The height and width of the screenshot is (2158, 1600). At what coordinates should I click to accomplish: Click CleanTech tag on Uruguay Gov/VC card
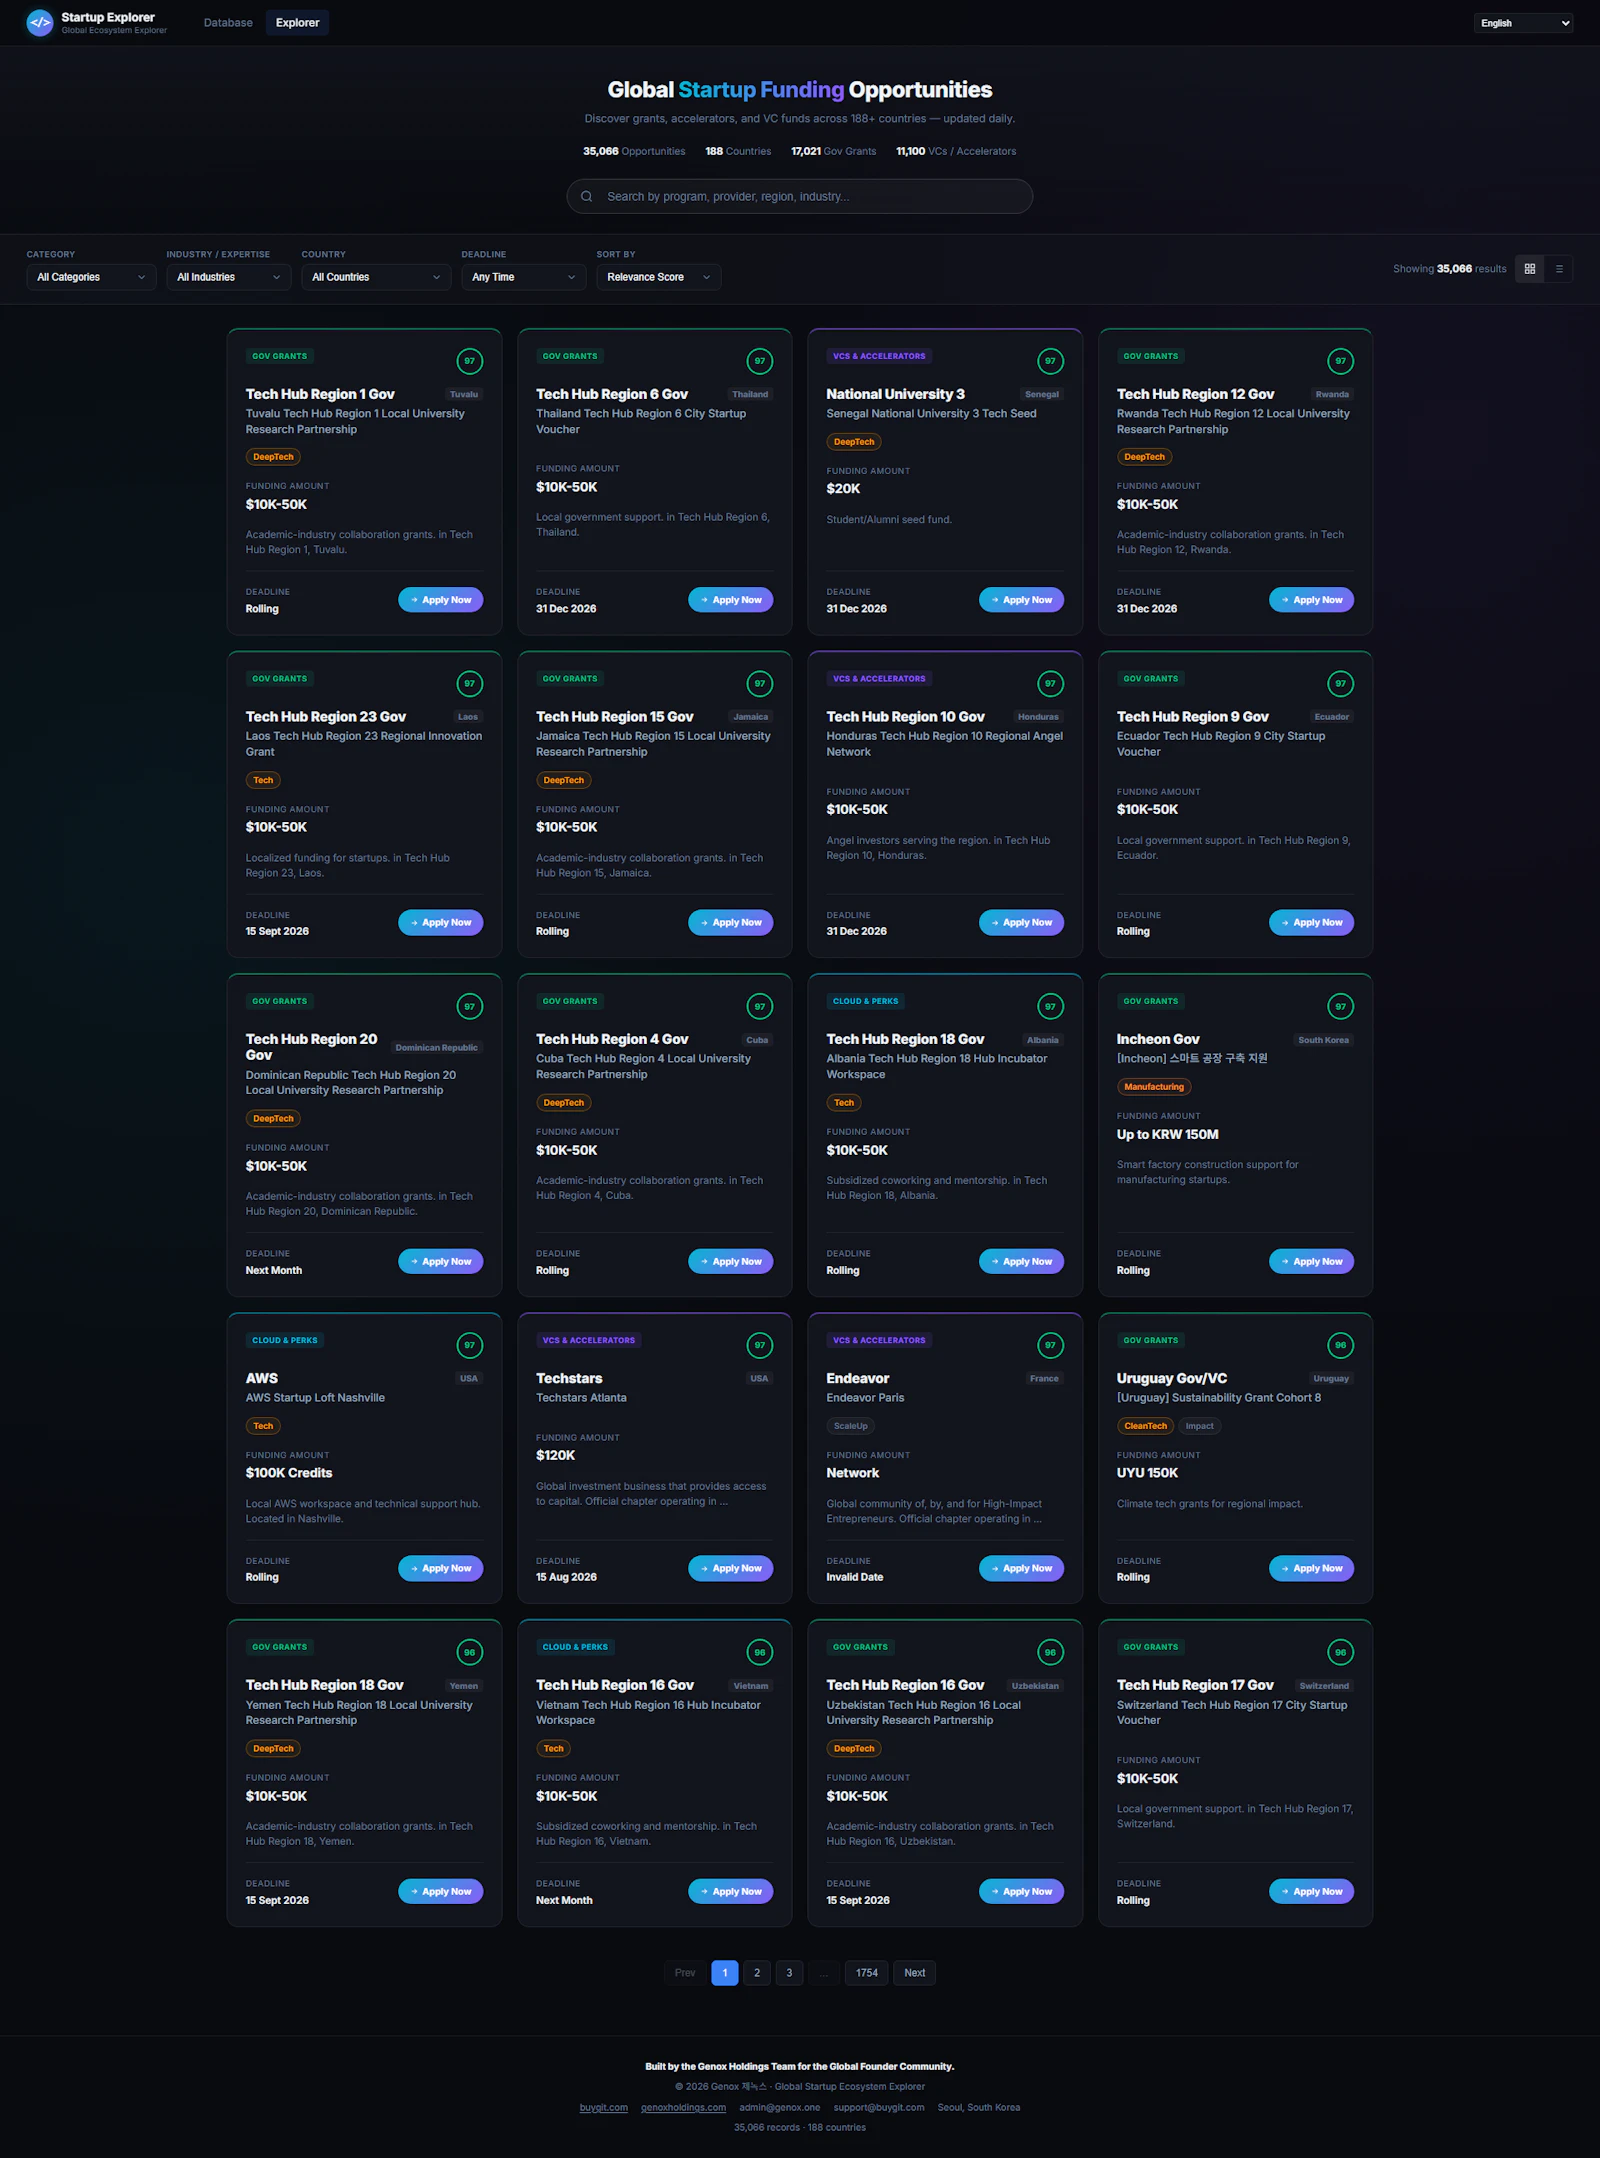[x=1145, y=1426]
